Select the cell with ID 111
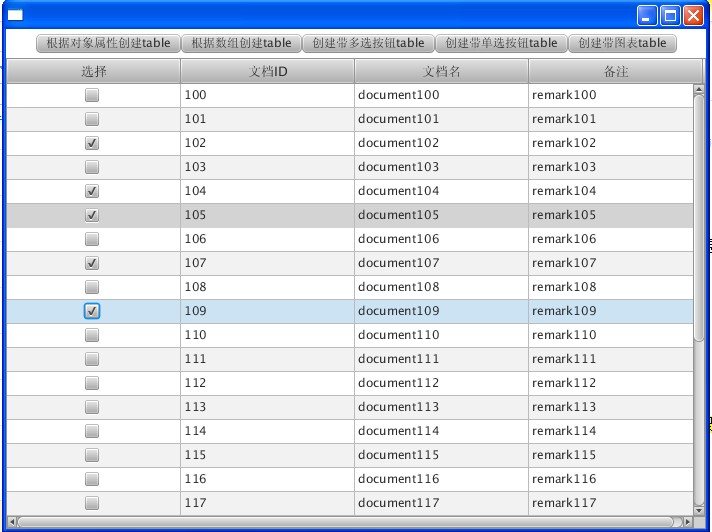 point(267,359)
